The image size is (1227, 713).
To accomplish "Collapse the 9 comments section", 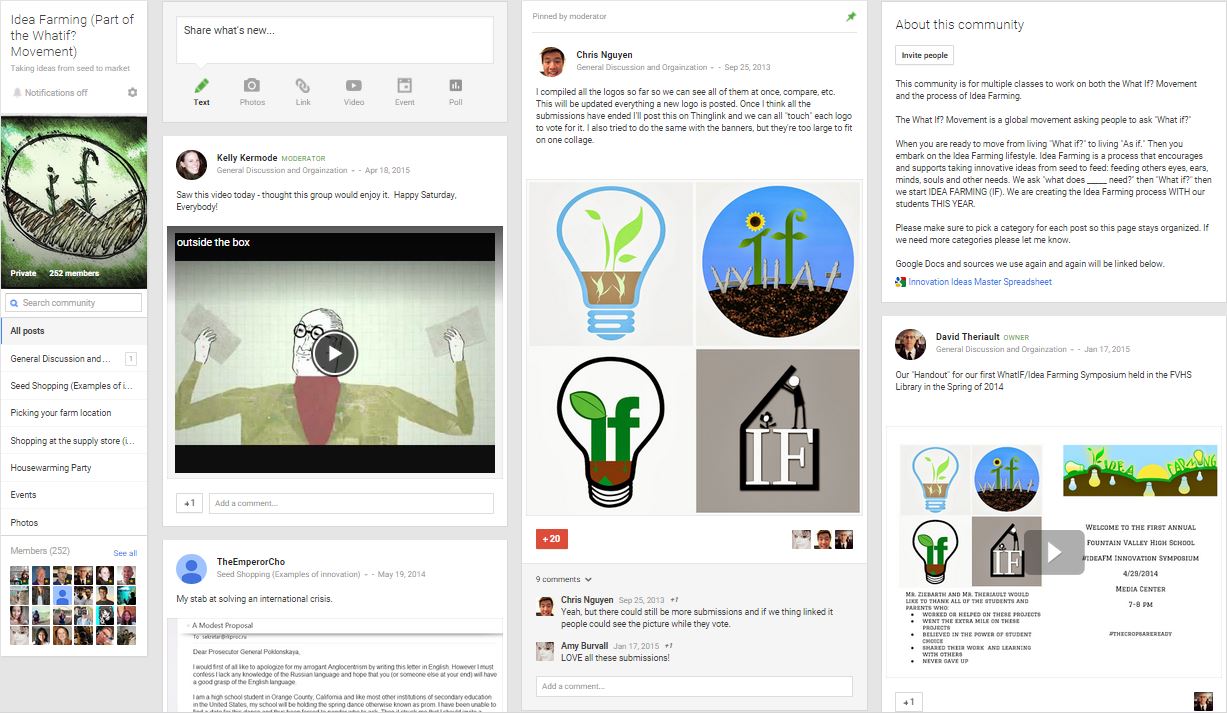I will click(564, 579).
